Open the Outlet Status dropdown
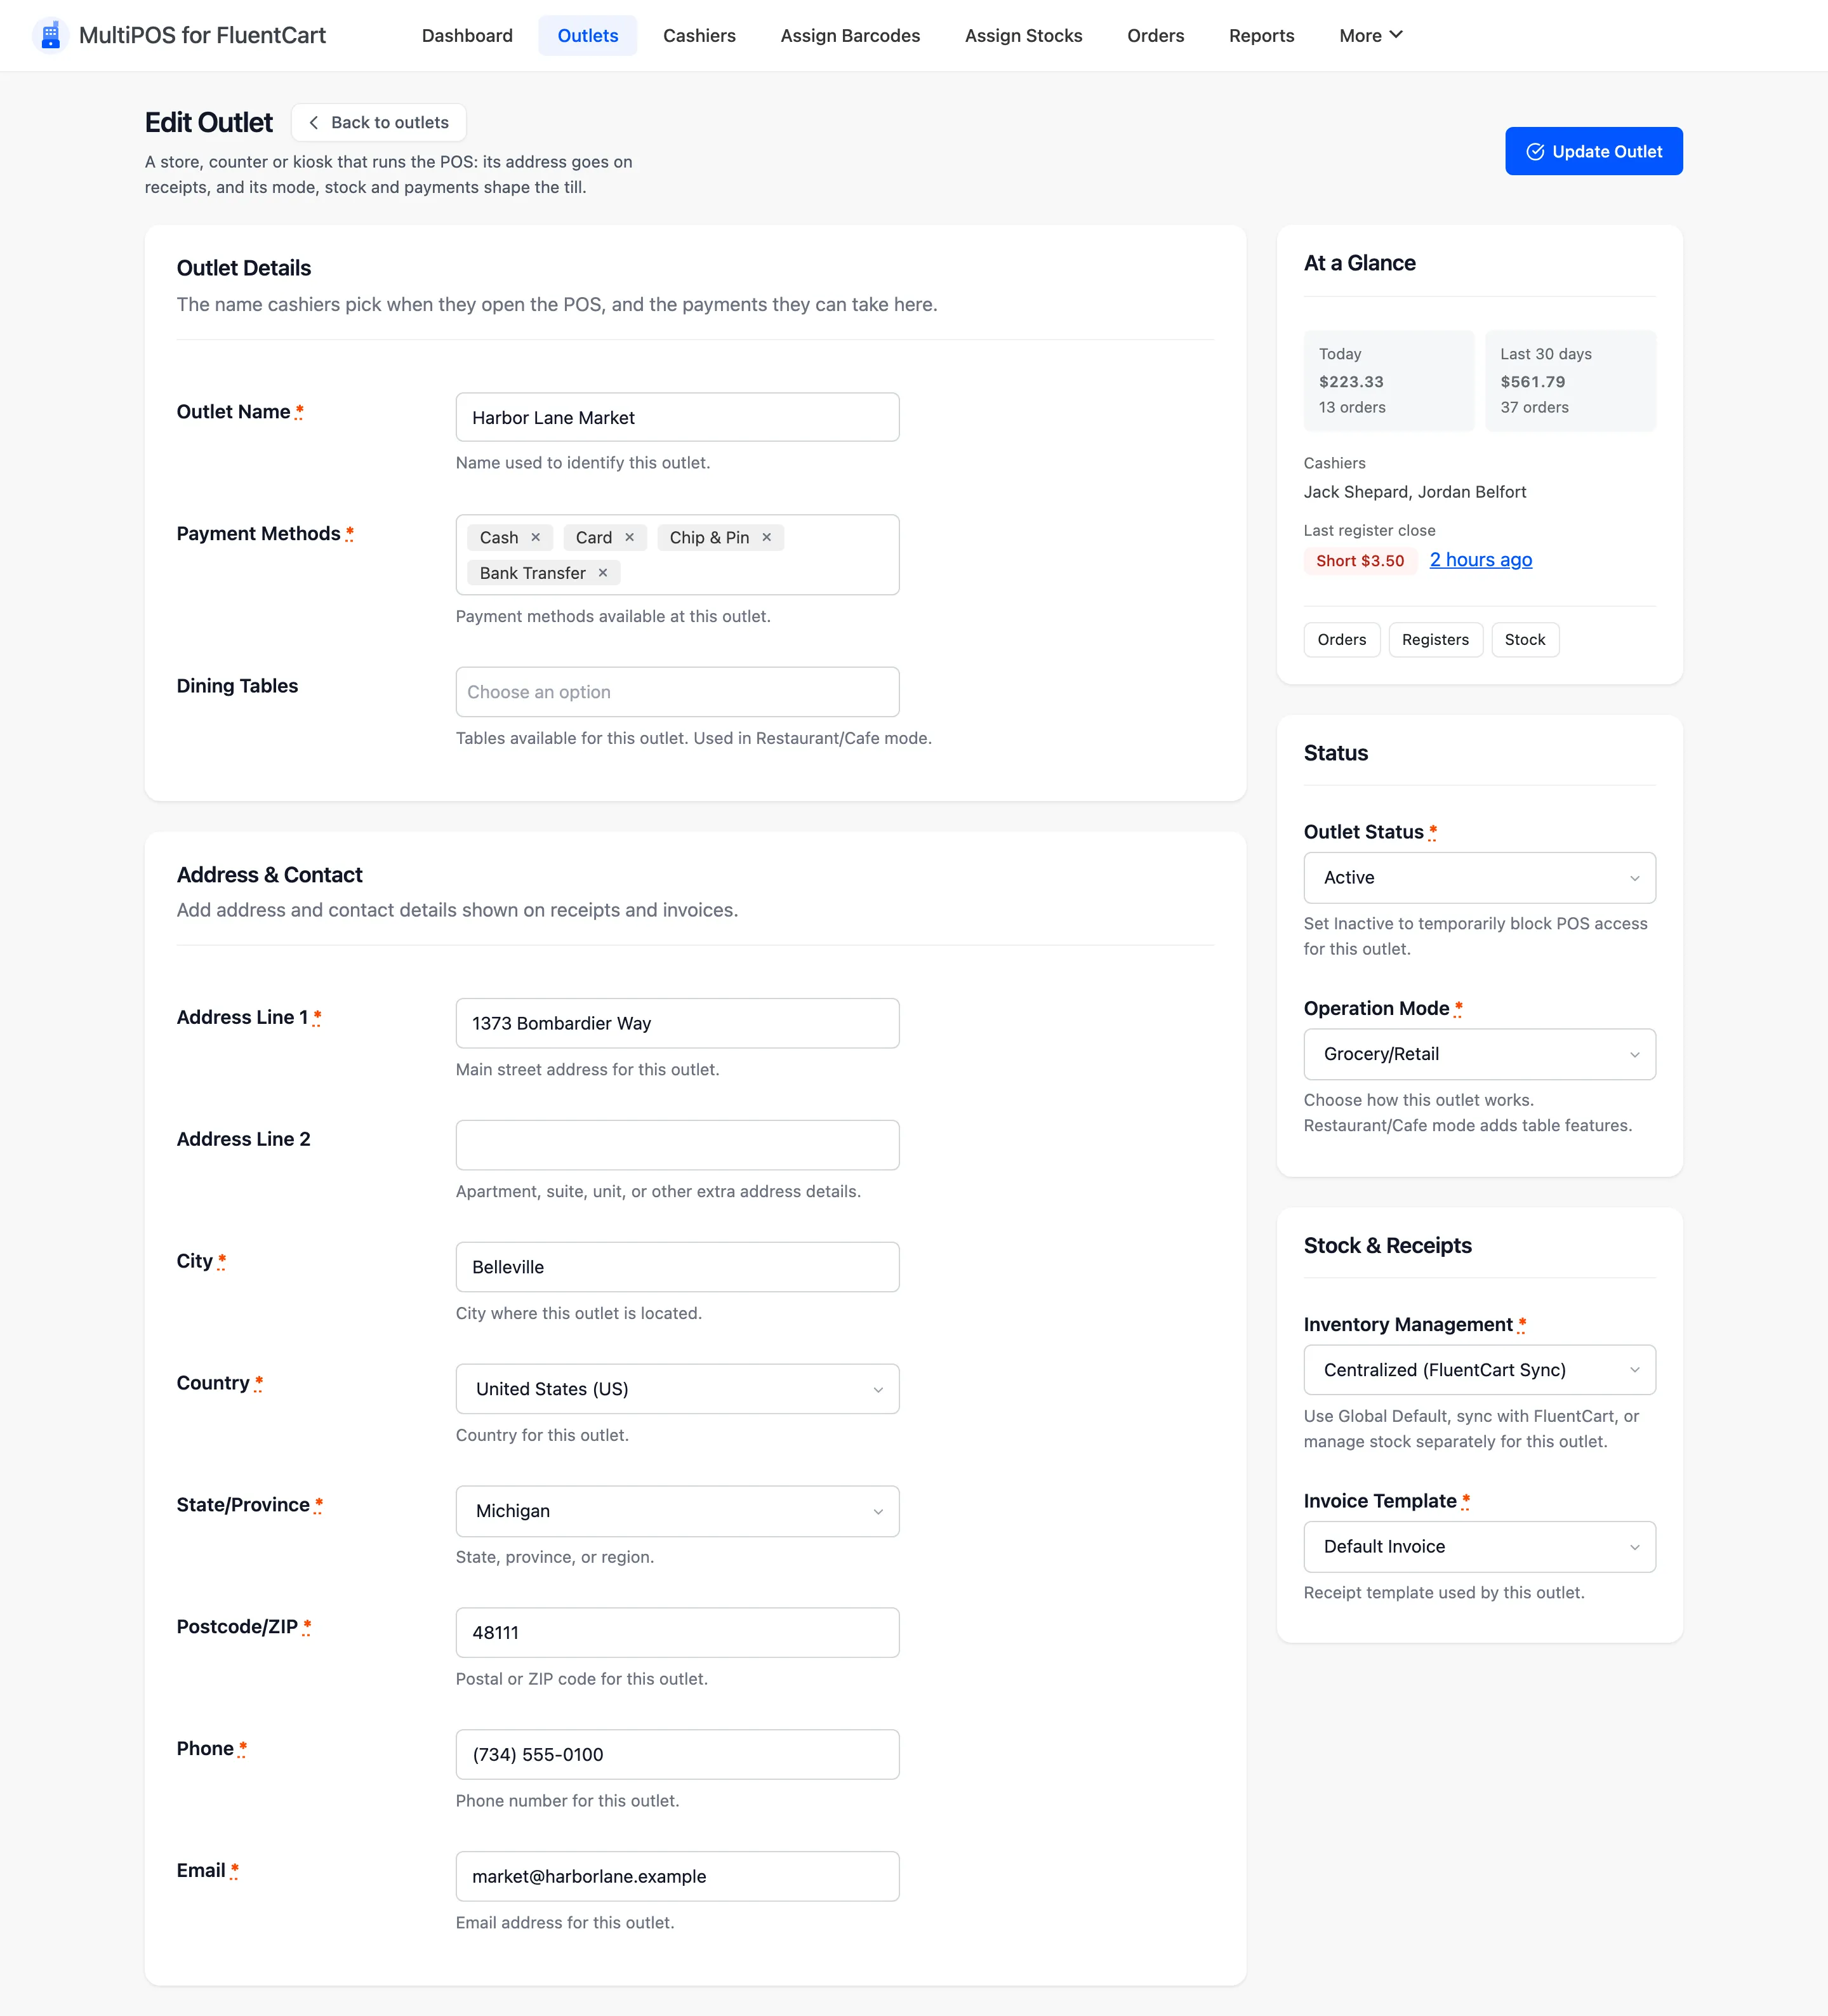Viewport: 1828px width, 2016px height. pos(1479,878)
